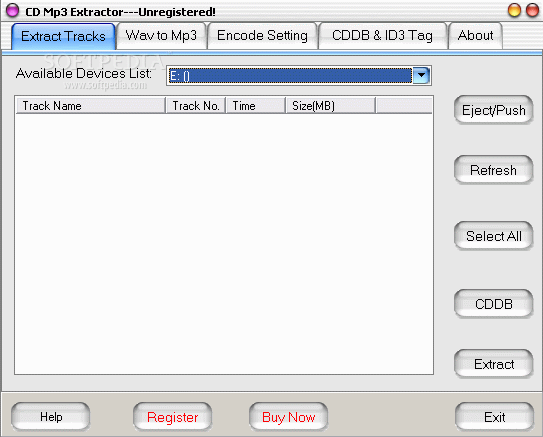The height and width of the screenshot is (437, 543).
Task: Exit the application
Action: click(x=495, y=417)
